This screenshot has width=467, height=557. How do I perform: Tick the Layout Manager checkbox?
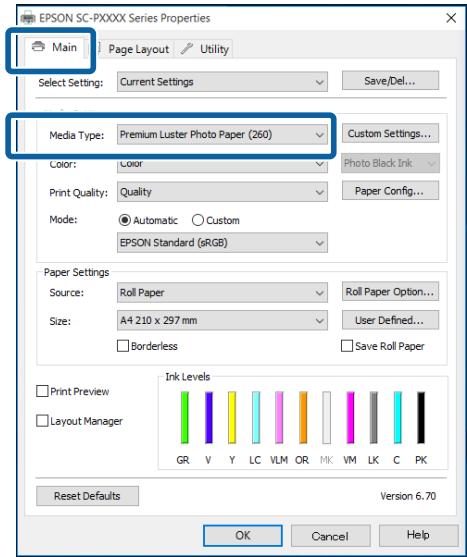coord(42,421)
